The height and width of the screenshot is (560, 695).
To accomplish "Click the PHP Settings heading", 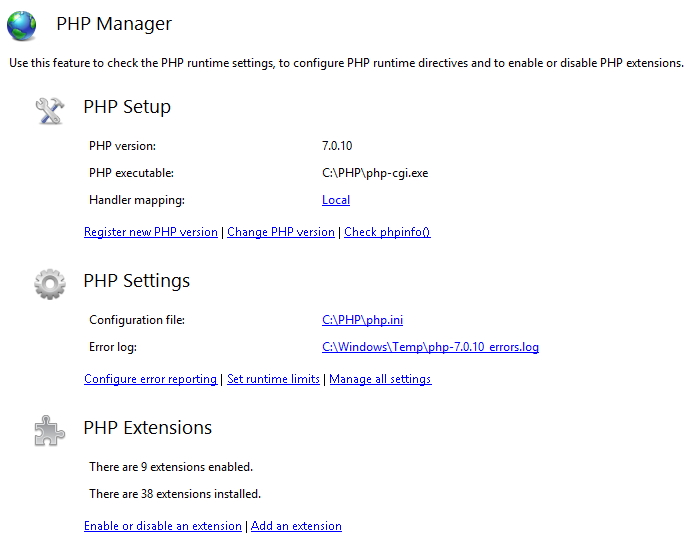I will [137, 281].
